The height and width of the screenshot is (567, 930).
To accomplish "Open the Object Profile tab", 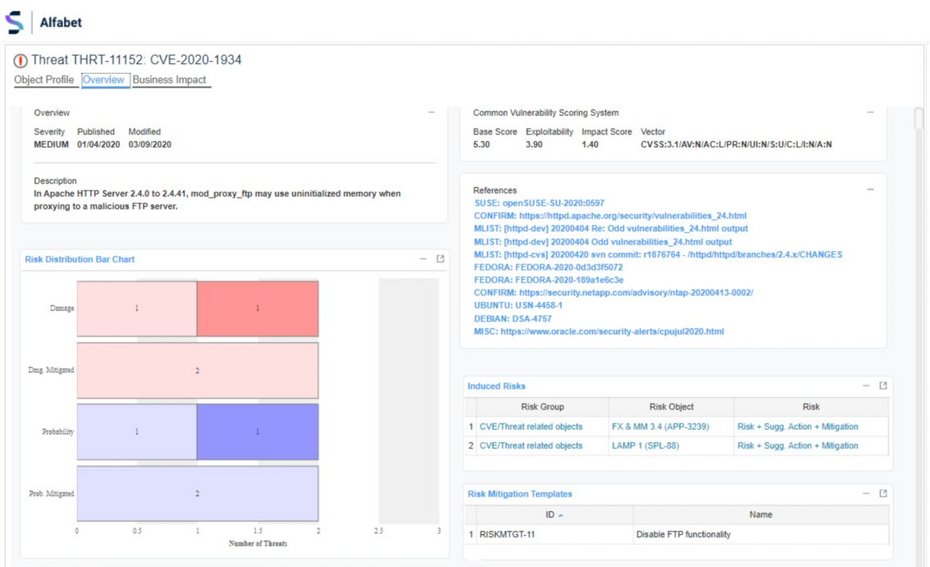I will coord(44,79).
